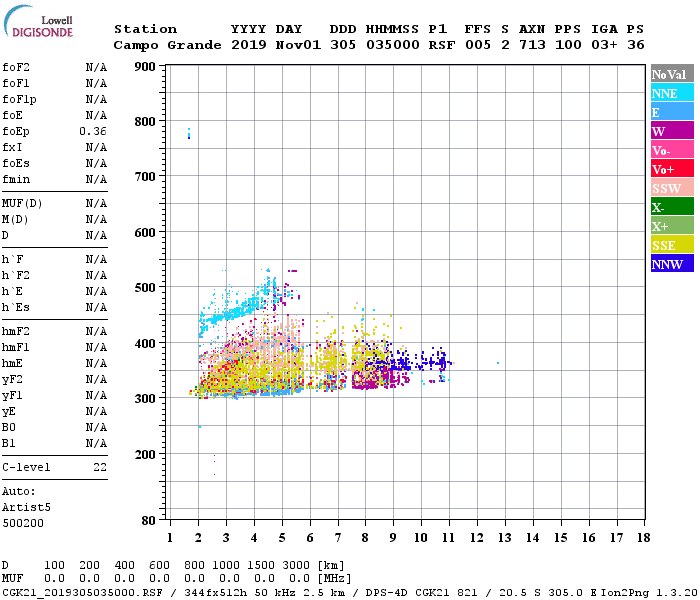The image size is (700, 600).
Task: Click the 300 km height axis label
Action: (145, 398)
